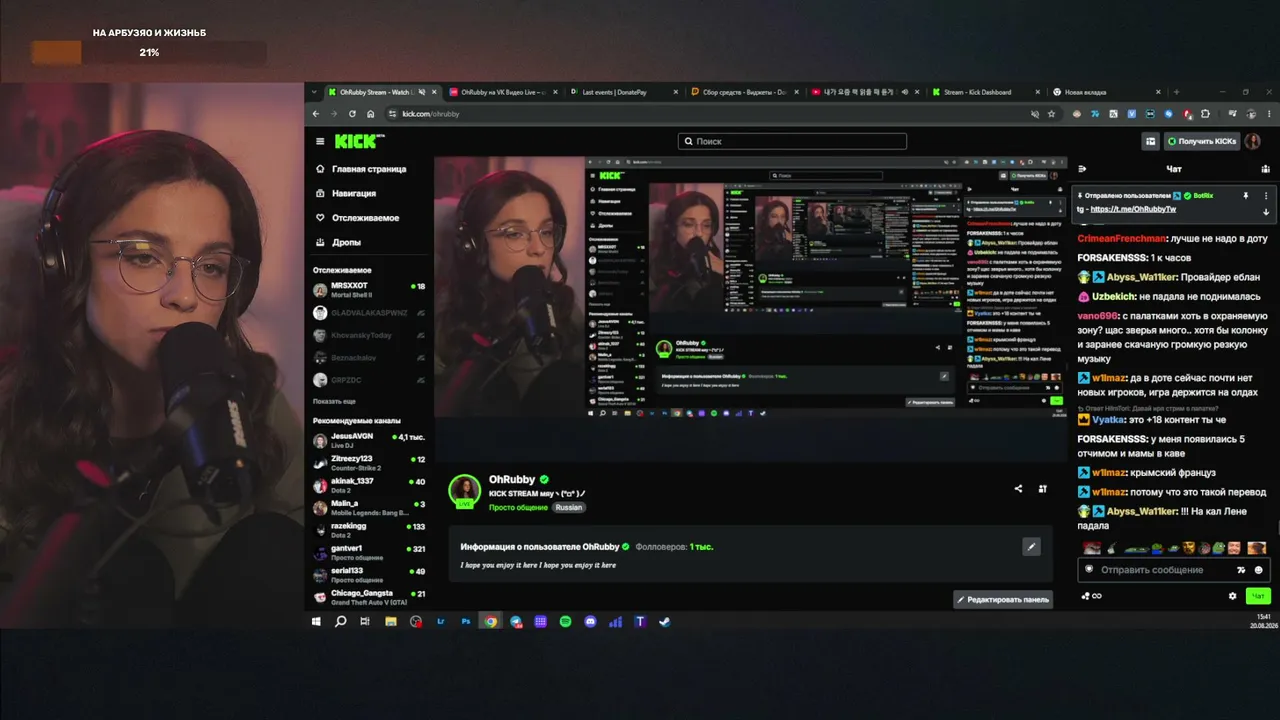This screenshot has width=1280, height=720.
Task: Open Windows taskbar search
Action: pos(340,621)
